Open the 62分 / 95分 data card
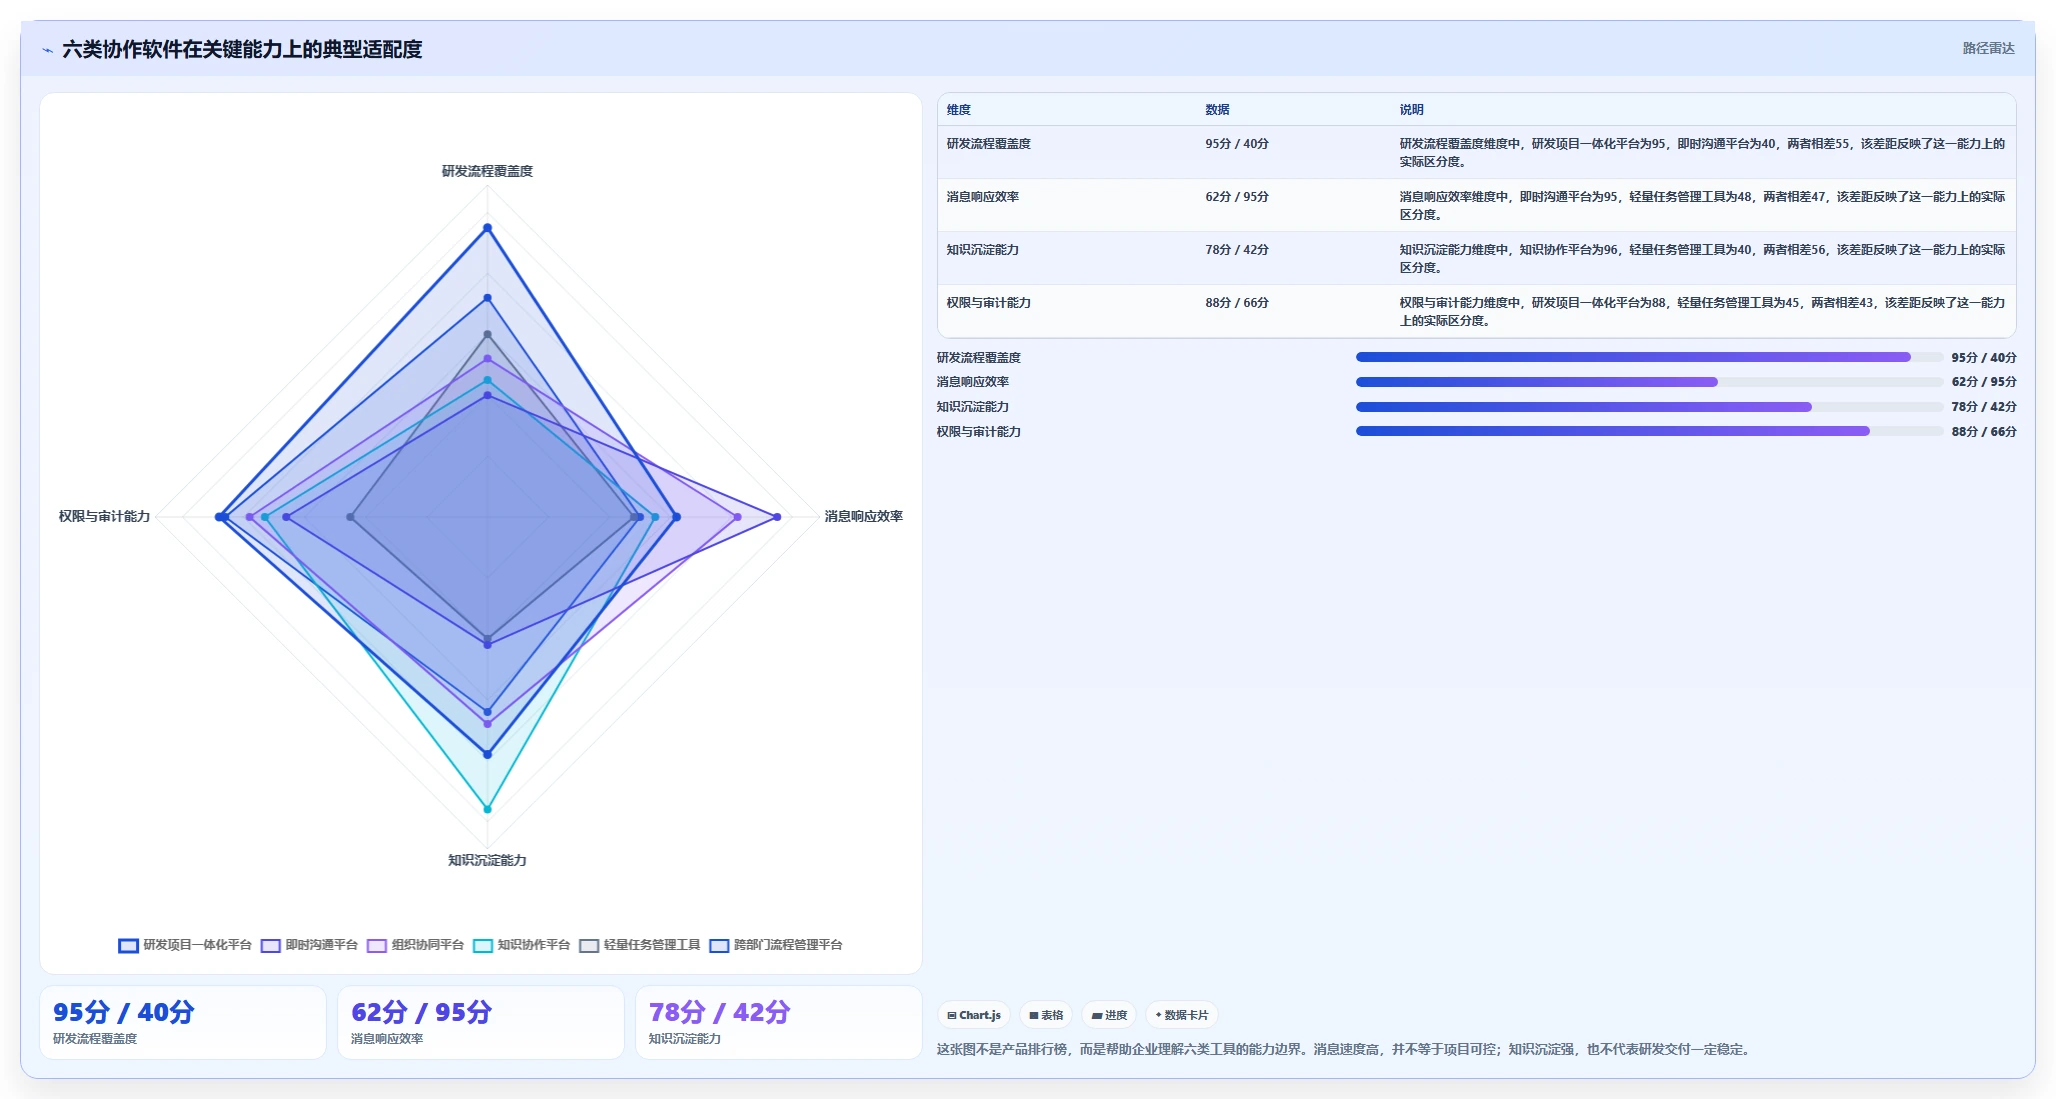Screen dimensions: 2056x1099 pos(481,1023)
